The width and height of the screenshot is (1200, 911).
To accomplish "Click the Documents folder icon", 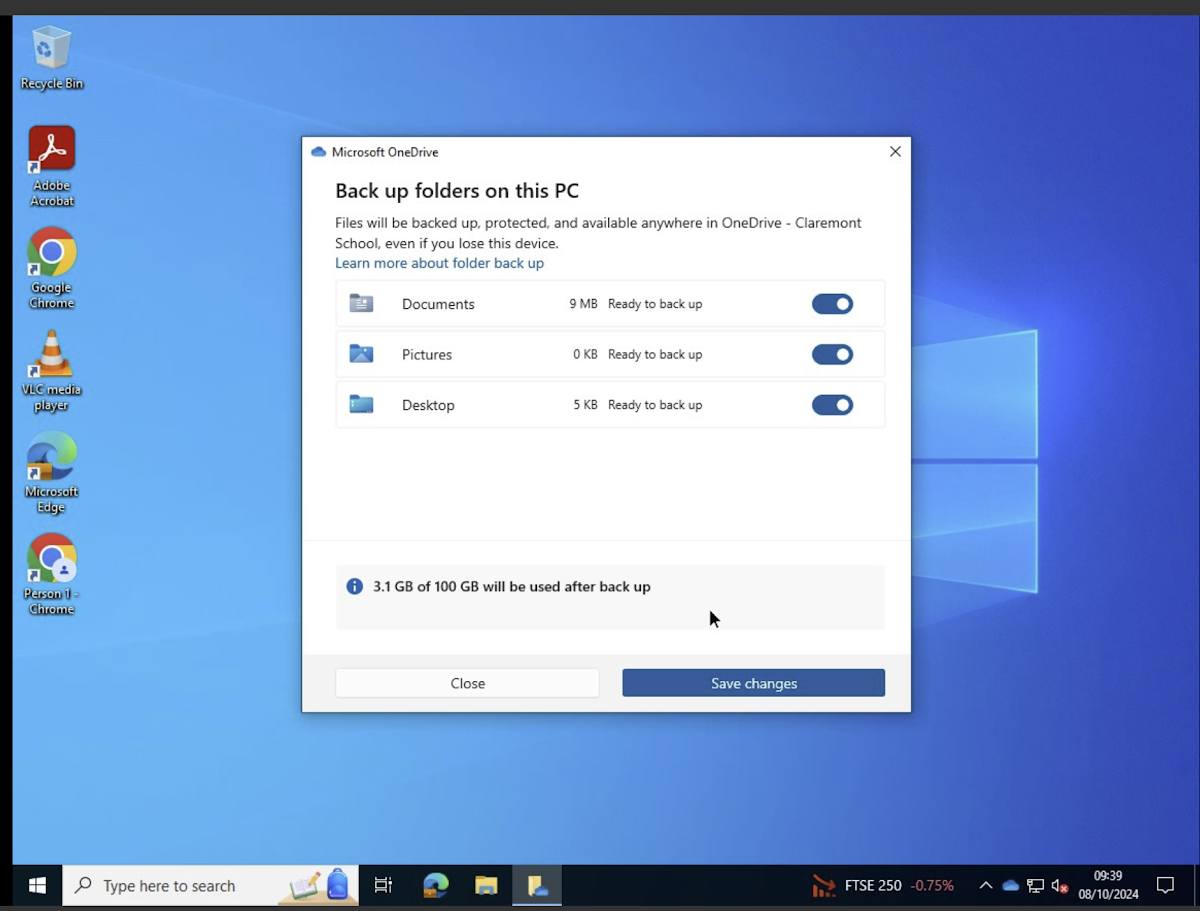I will coord(361,303).
